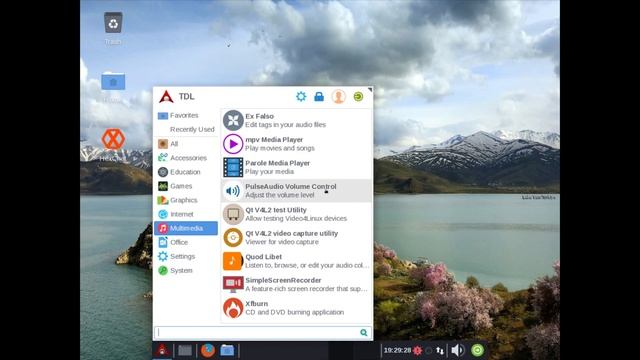Open the Settings category
640x360 pixels.
186,256
